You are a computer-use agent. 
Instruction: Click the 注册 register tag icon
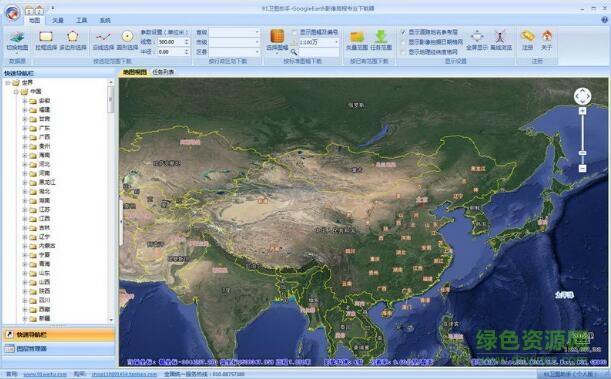[x=528, y=36]
